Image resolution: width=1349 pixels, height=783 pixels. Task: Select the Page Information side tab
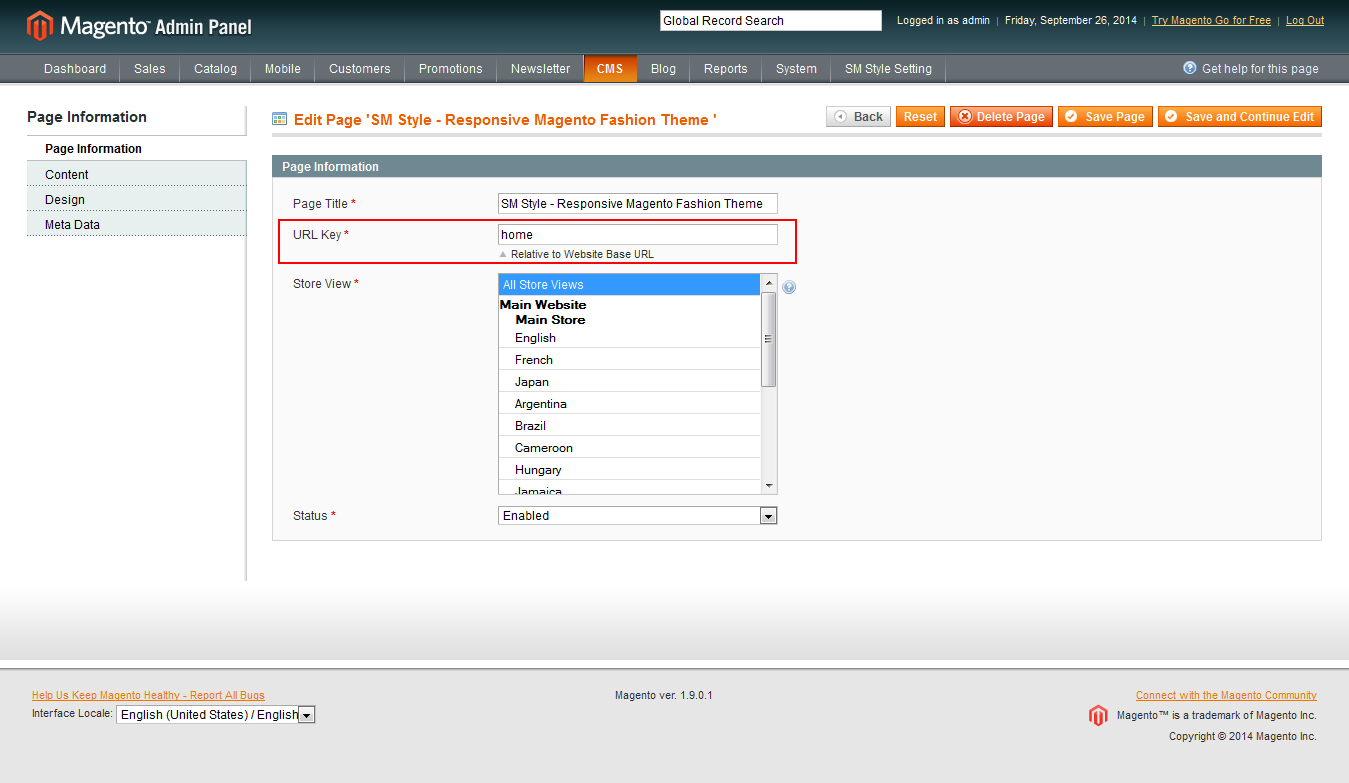[136, 149]
